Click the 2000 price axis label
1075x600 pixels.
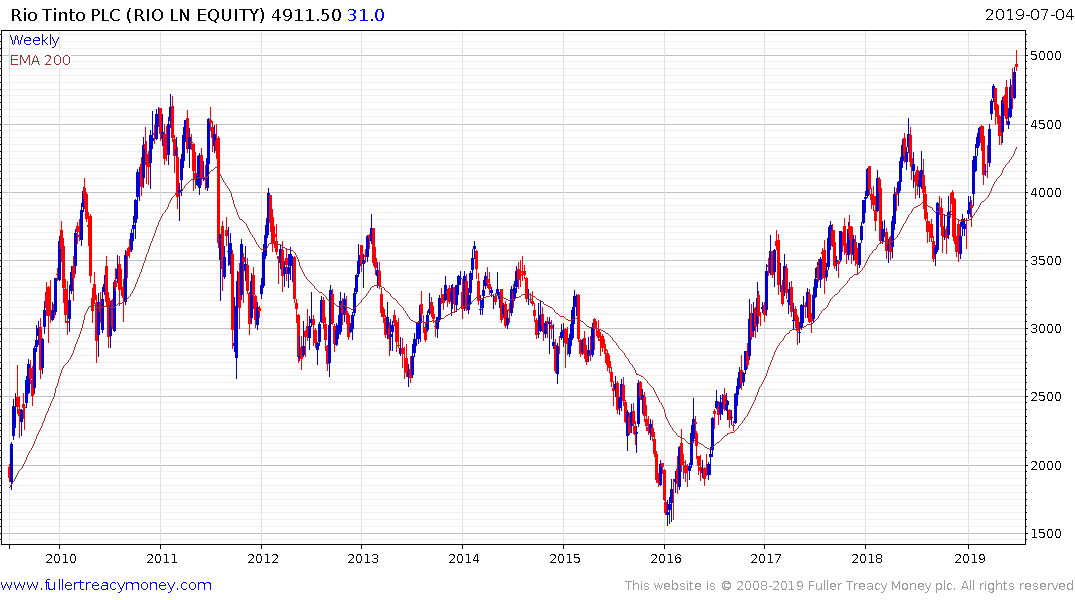[x=1046, y=465]
